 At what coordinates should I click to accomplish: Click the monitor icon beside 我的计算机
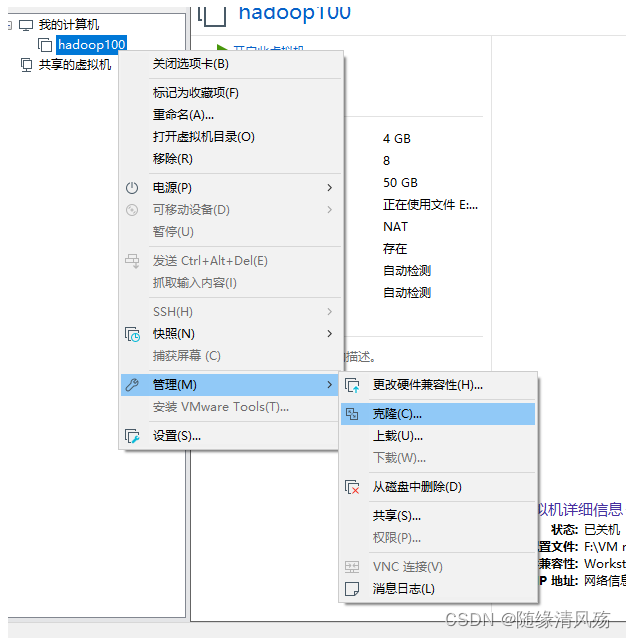tap(26, 25)
